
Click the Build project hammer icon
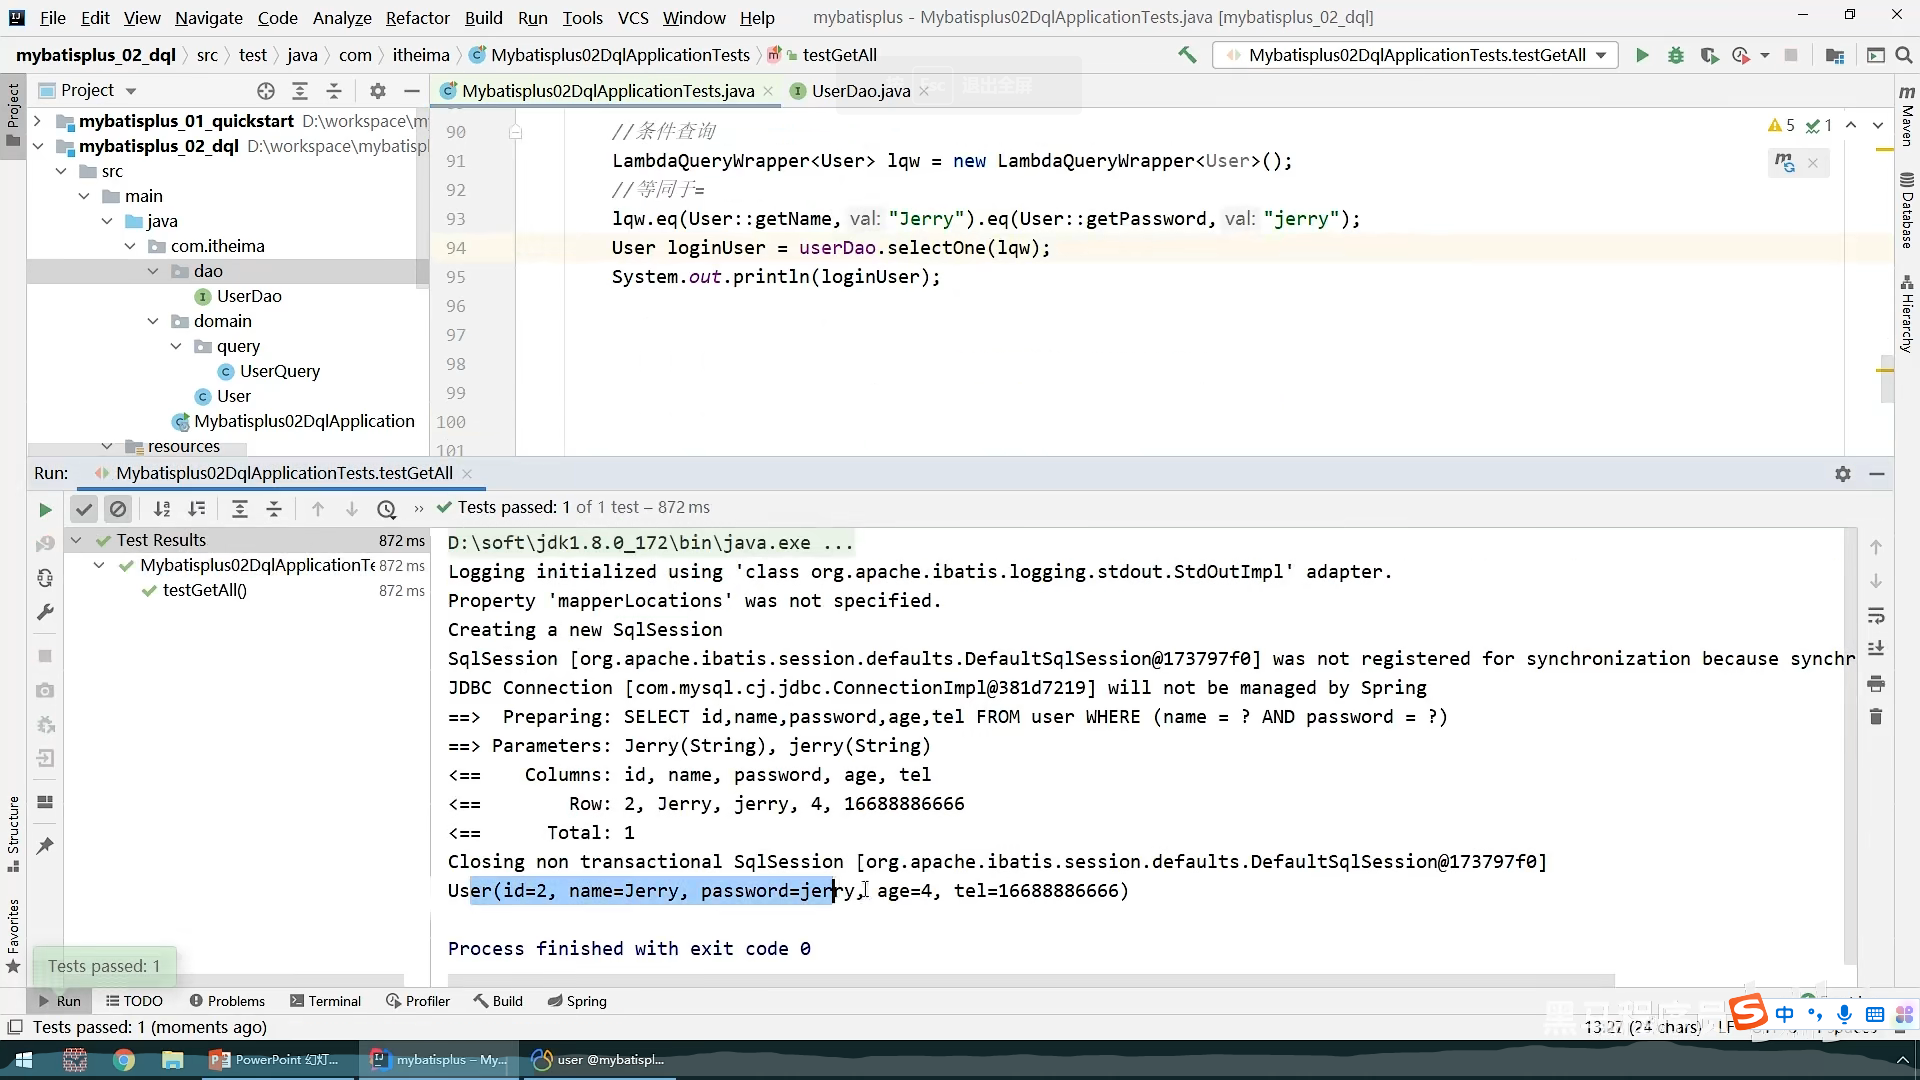(1187, 55)
